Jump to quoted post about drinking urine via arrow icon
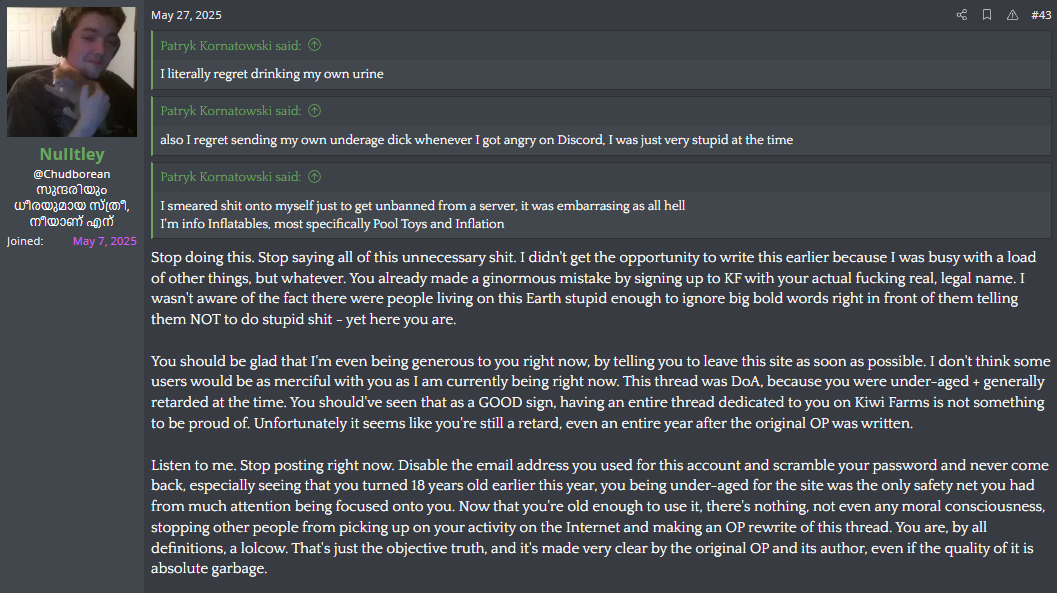Viewport: 1057px width, 593px height. (x=314, y=45)
